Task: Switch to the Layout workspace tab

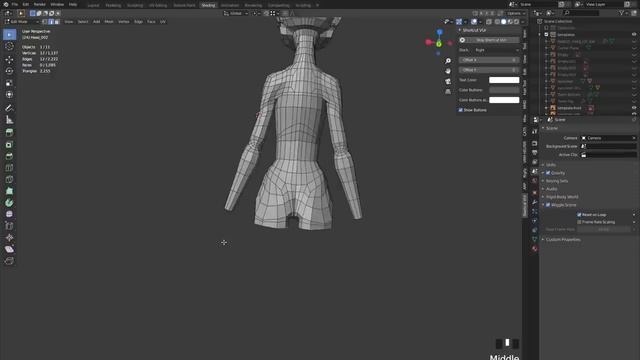Action: 93,5
